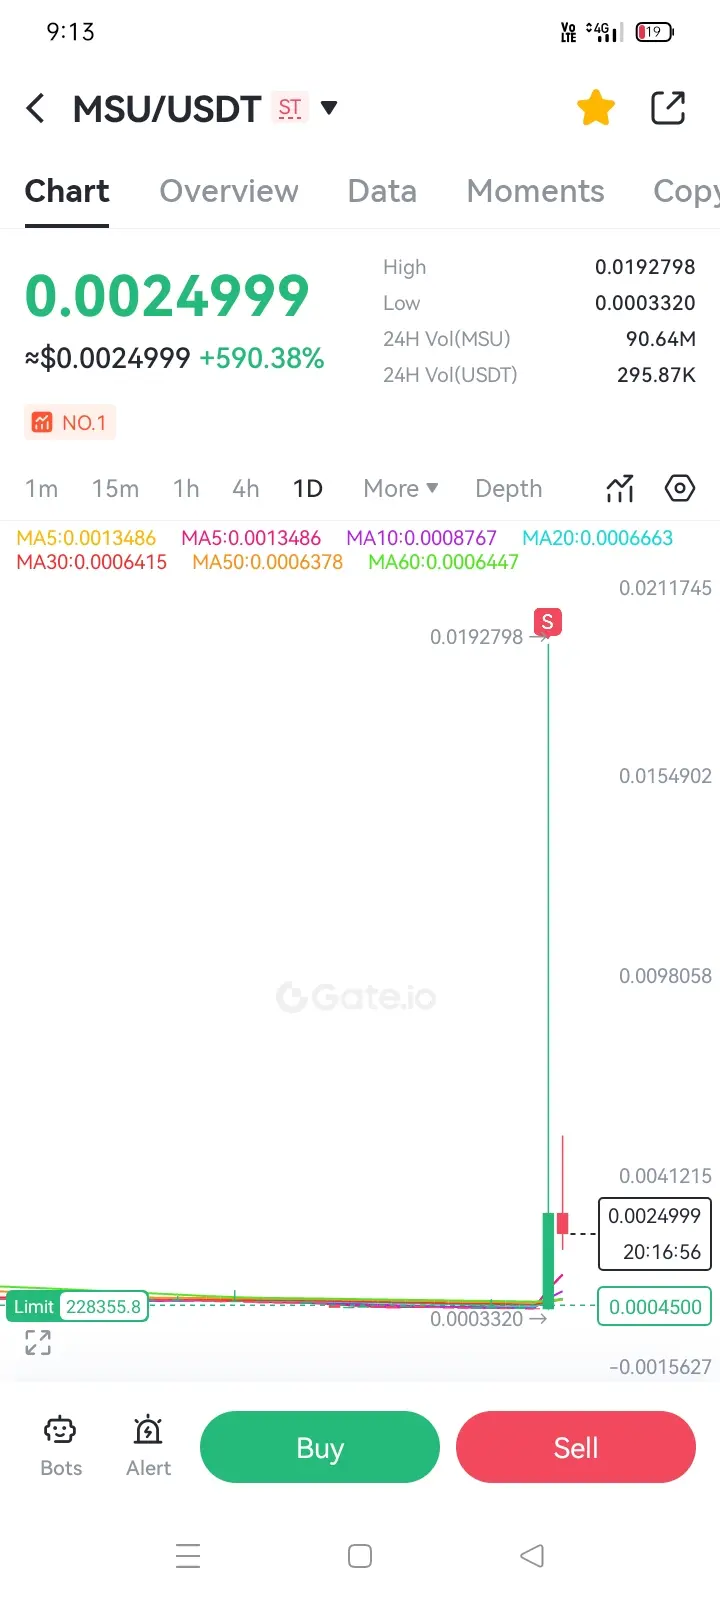The width and height of the screenshot is (720, 1600).
Task: Tap the red S sell marker
Action: coord(547,622)
